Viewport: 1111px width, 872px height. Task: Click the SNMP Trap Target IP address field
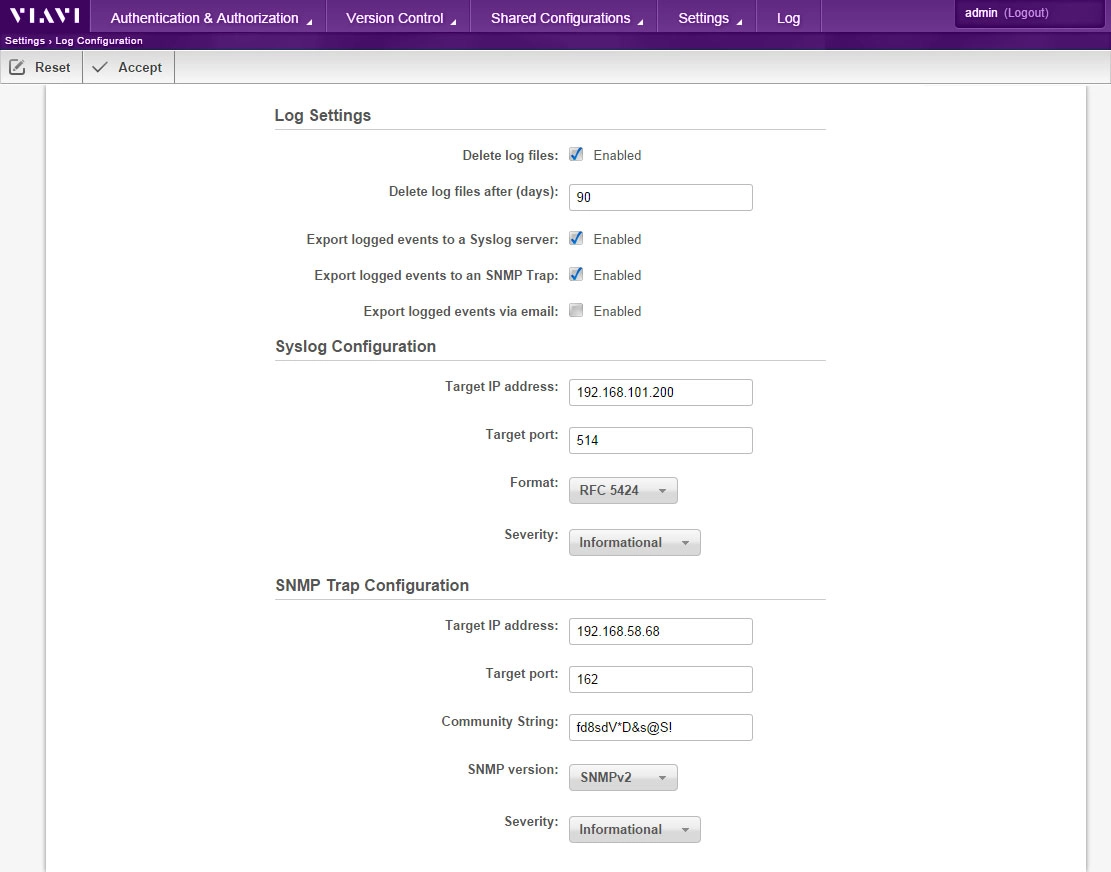pos(660,631)
